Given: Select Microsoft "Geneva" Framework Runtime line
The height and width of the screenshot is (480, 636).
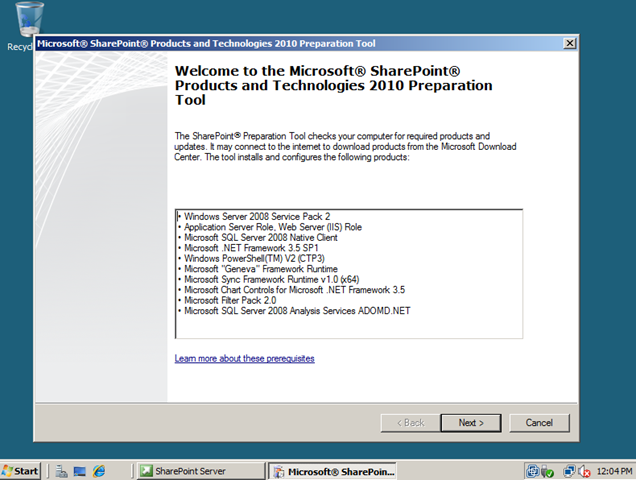Looking at the screenshot, I should pos(261,269).
